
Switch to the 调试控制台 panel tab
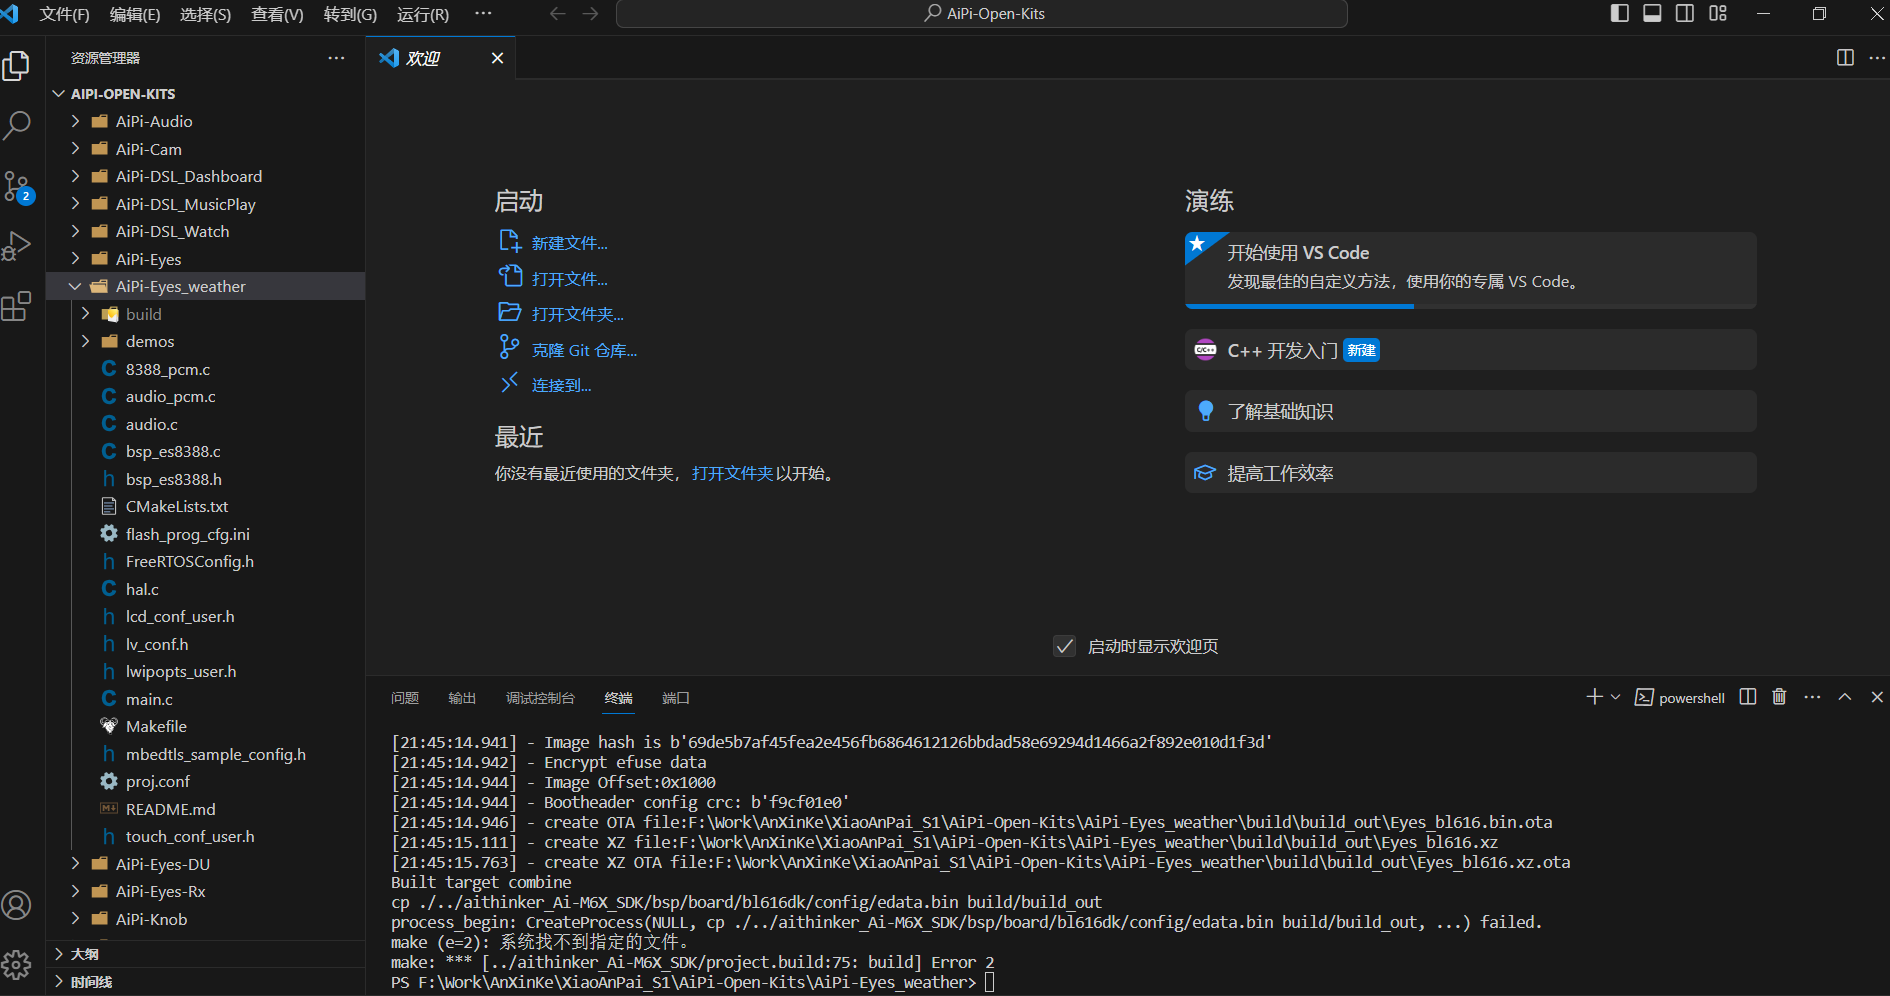(x=540, y=698)
